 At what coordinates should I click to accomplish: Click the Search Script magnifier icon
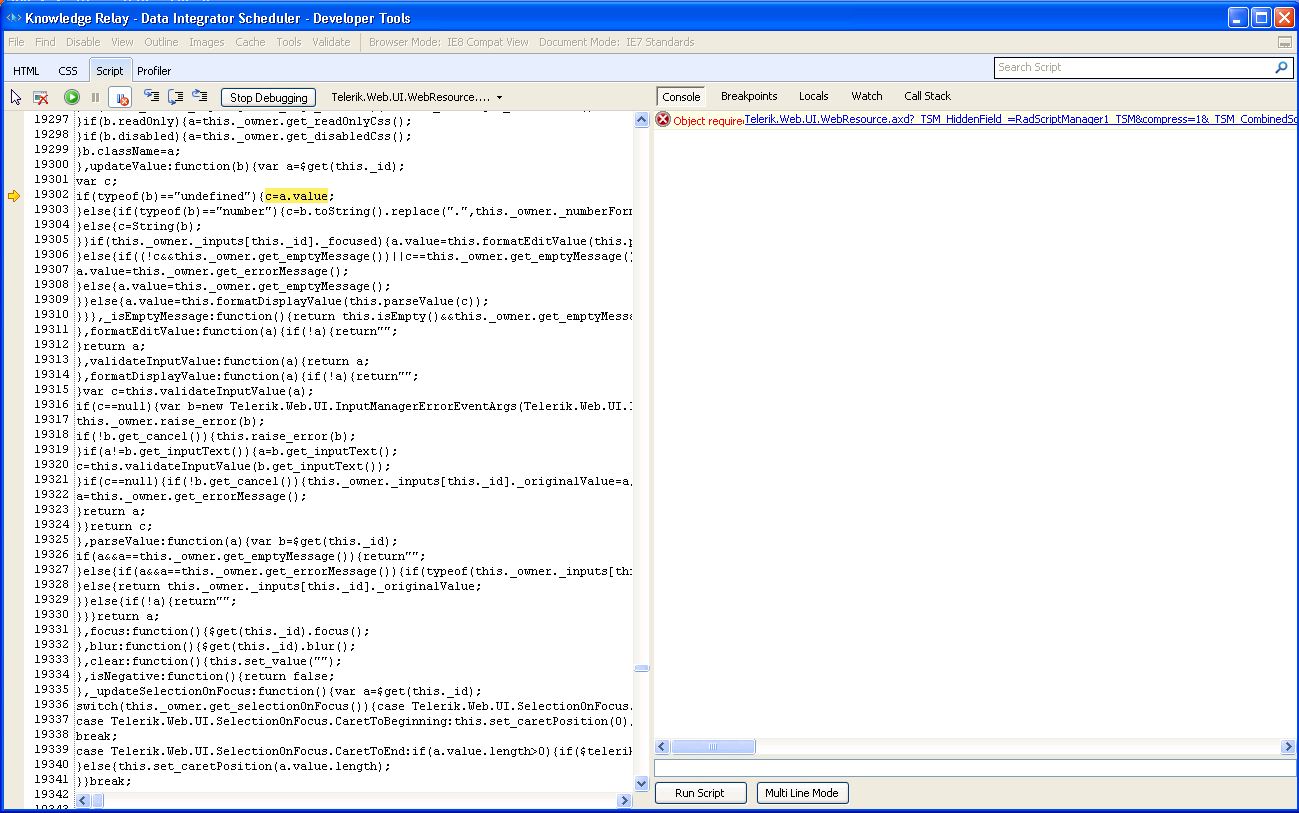click(x=1282, y=68)
